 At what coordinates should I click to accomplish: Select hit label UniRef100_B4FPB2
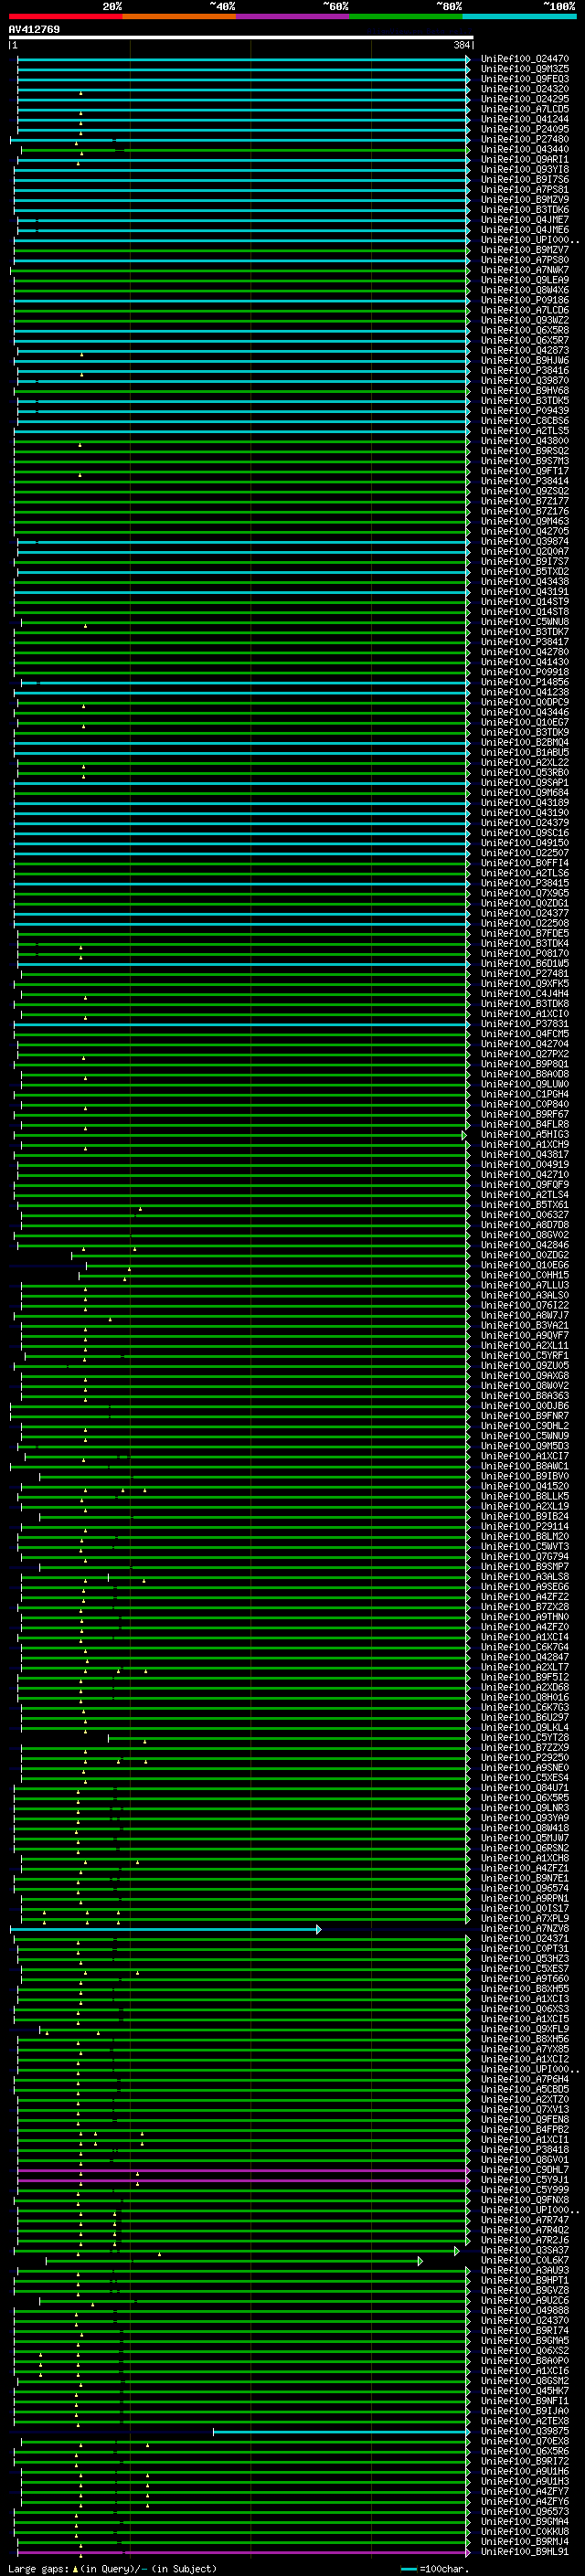[525, 2130]
